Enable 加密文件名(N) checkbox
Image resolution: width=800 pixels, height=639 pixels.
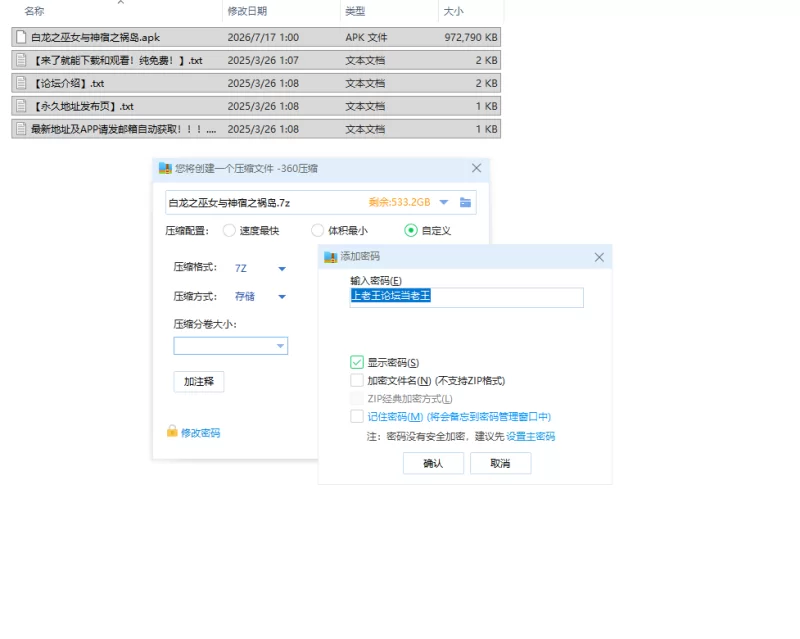[x=357, y=381]
